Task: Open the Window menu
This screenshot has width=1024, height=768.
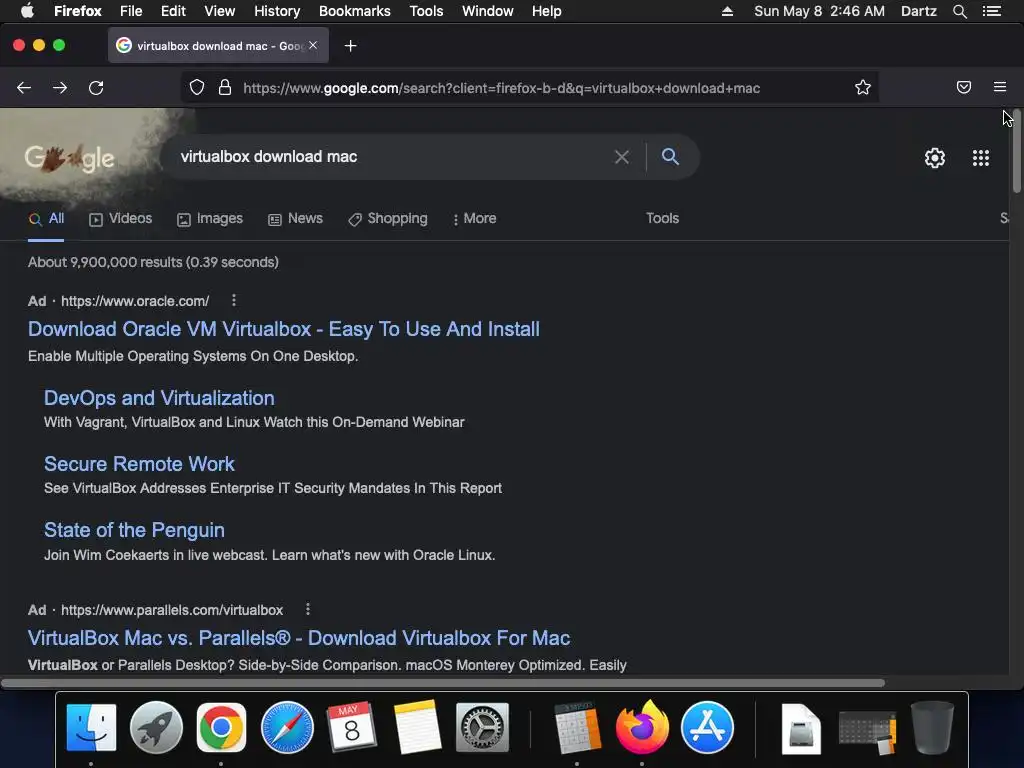Action: (x=488, y=11)
